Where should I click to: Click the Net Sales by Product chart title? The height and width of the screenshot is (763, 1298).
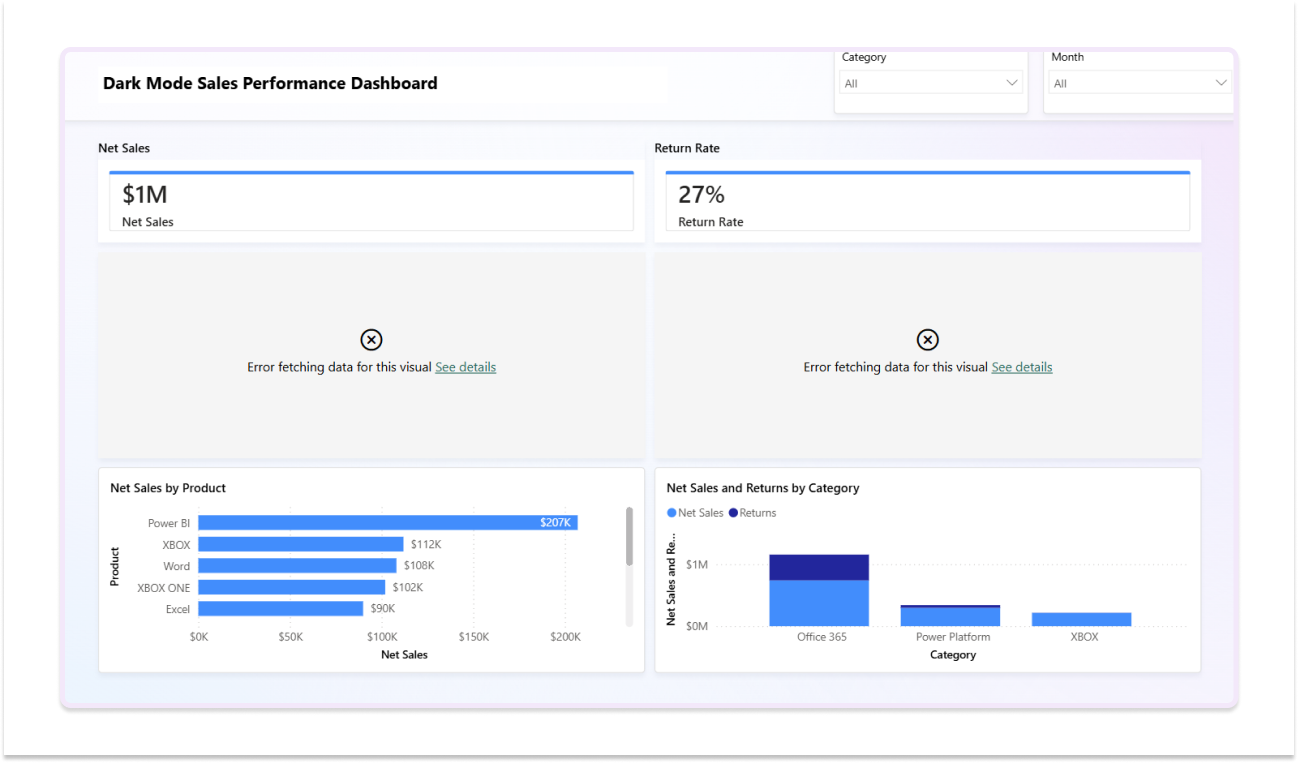coord(168,488)
